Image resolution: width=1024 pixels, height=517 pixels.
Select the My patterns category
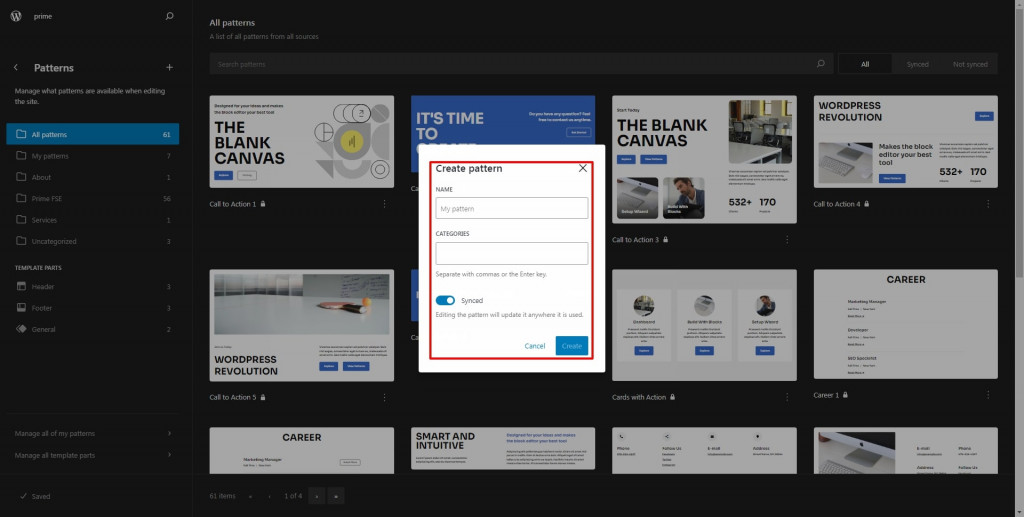[93, 156]
